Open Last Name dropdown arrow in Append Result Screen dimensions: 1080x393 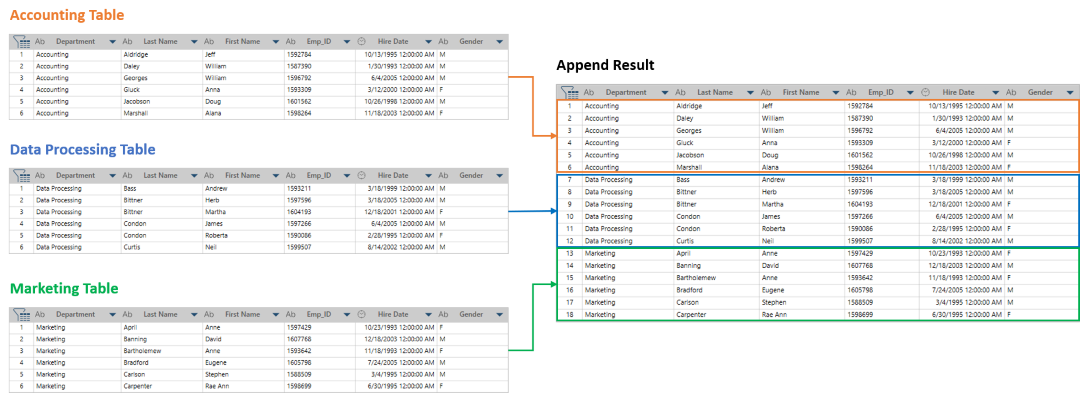(751, 93)
